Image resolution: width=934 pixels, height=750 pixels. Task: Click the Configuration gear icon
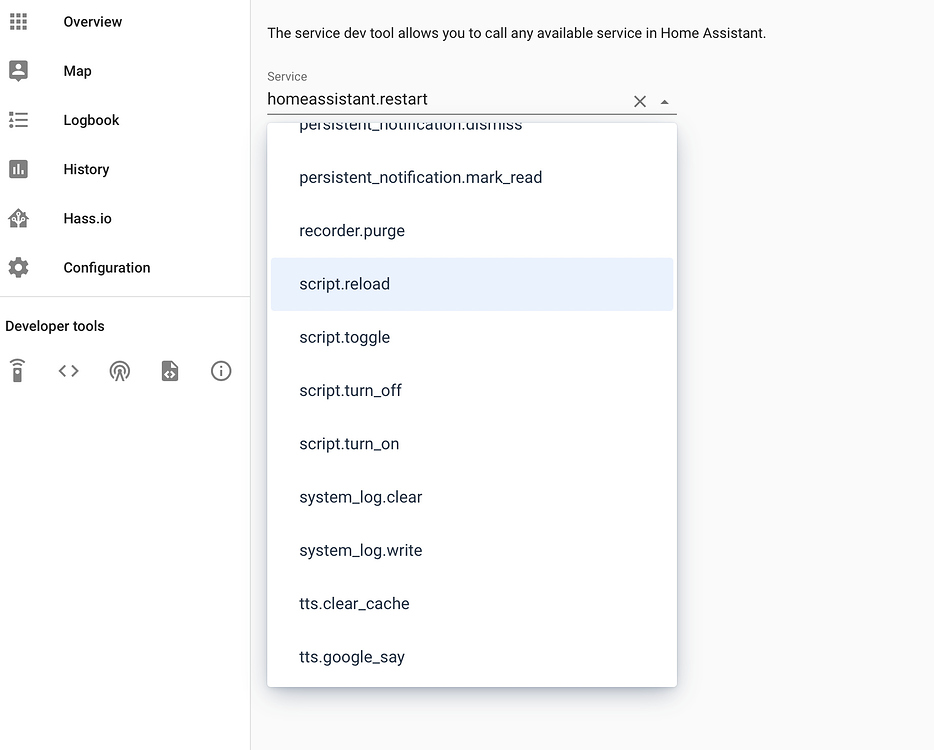pyautogui.click(x=18, y=267)
